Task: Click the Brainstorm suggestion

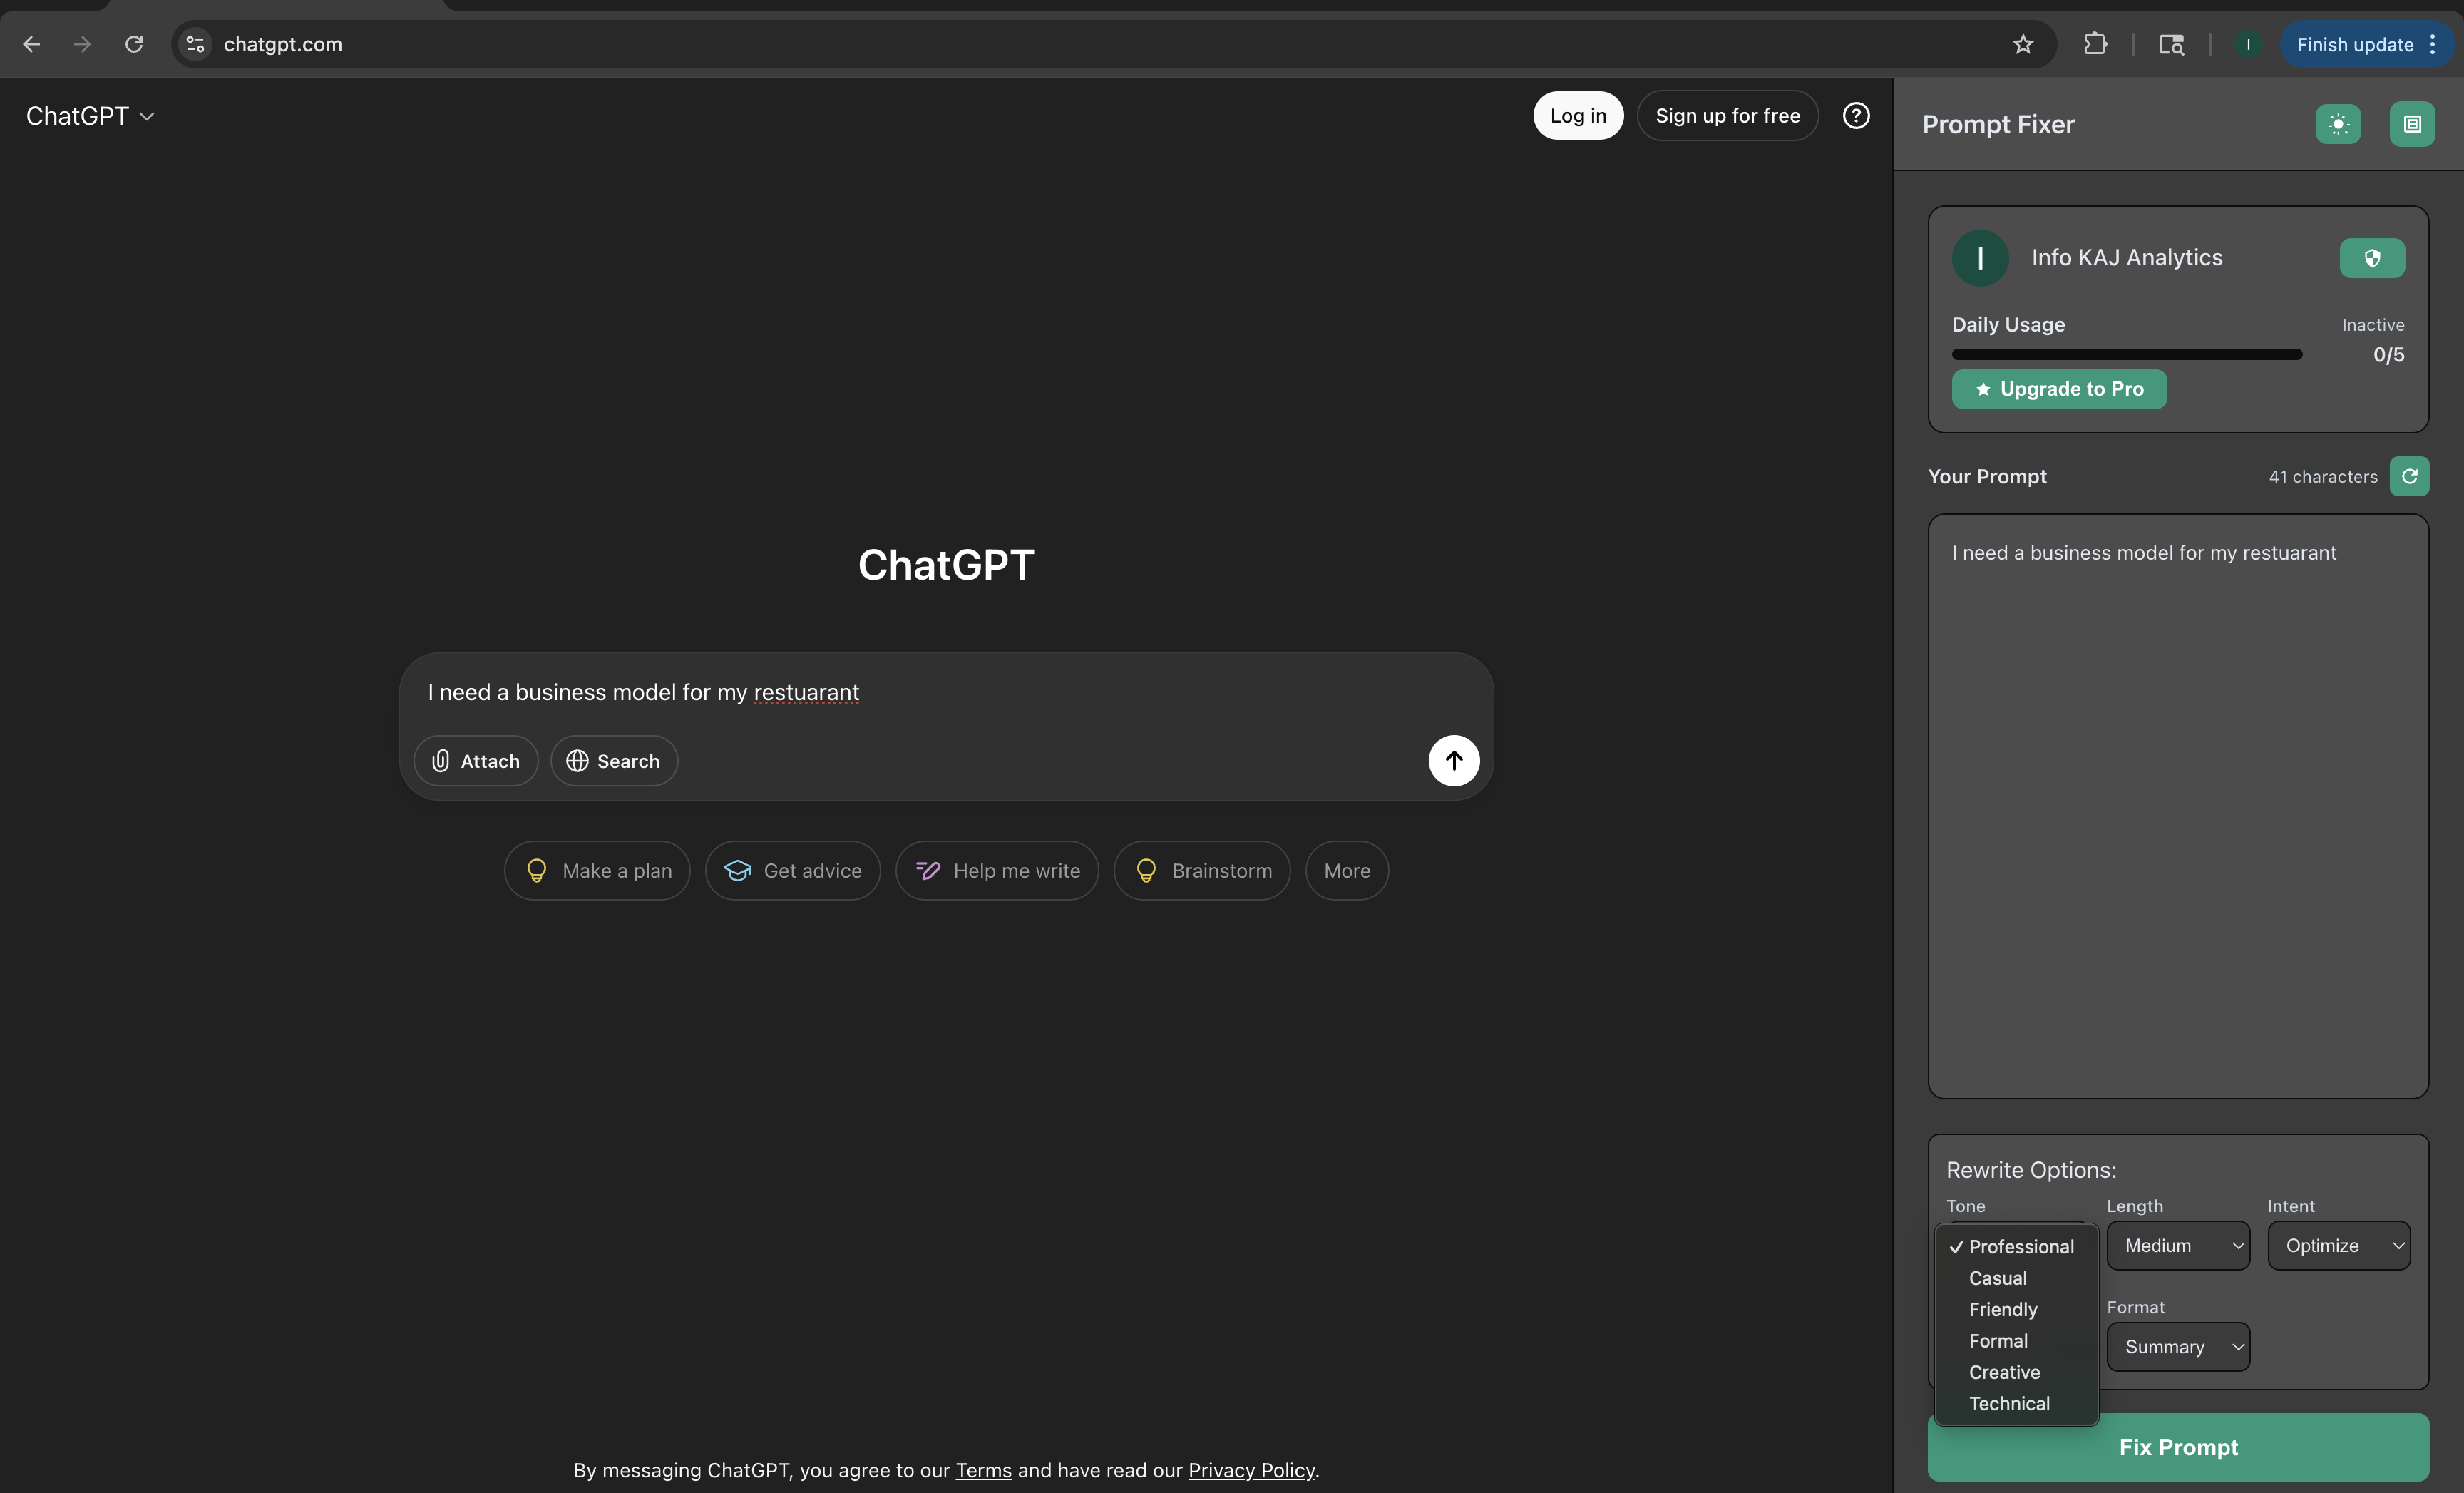Action: (x=1202, y=871)
